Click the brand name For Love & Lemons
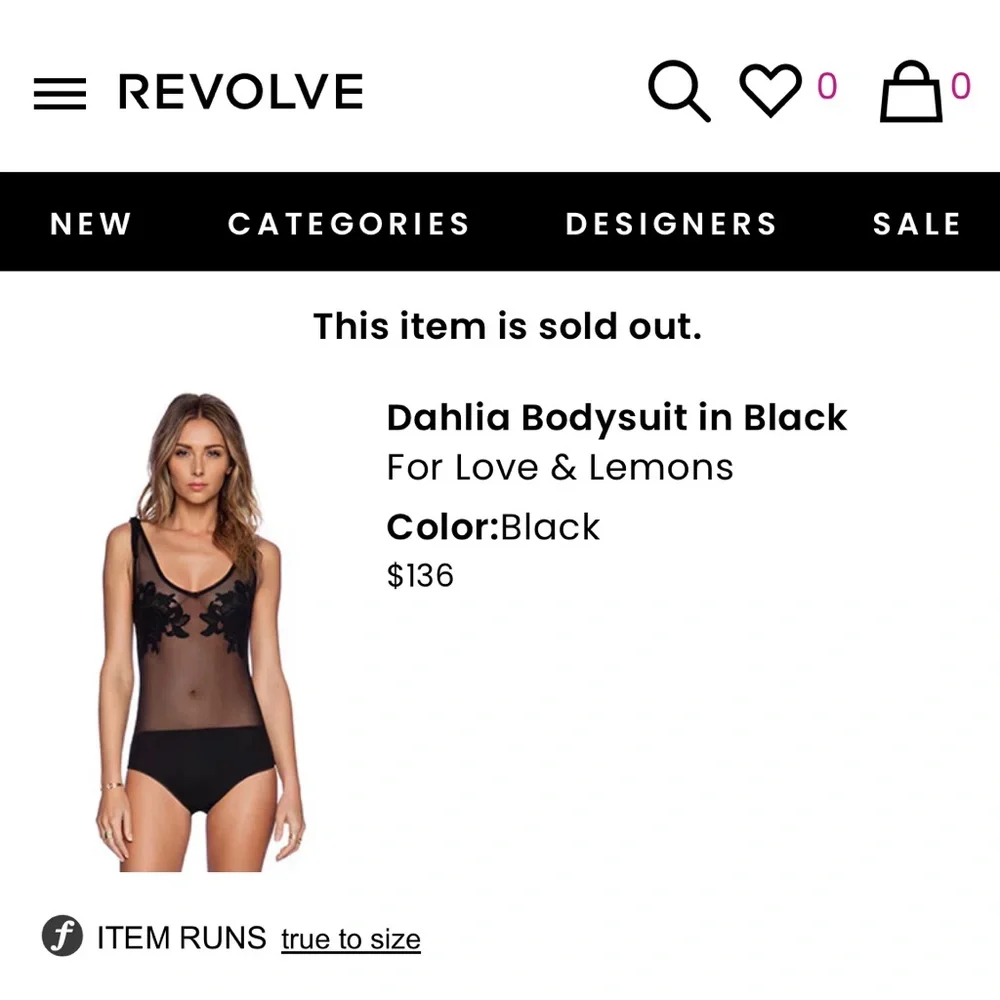Image resolution: width=1000 pixels, height=1000 pixels. pos(560,466)
